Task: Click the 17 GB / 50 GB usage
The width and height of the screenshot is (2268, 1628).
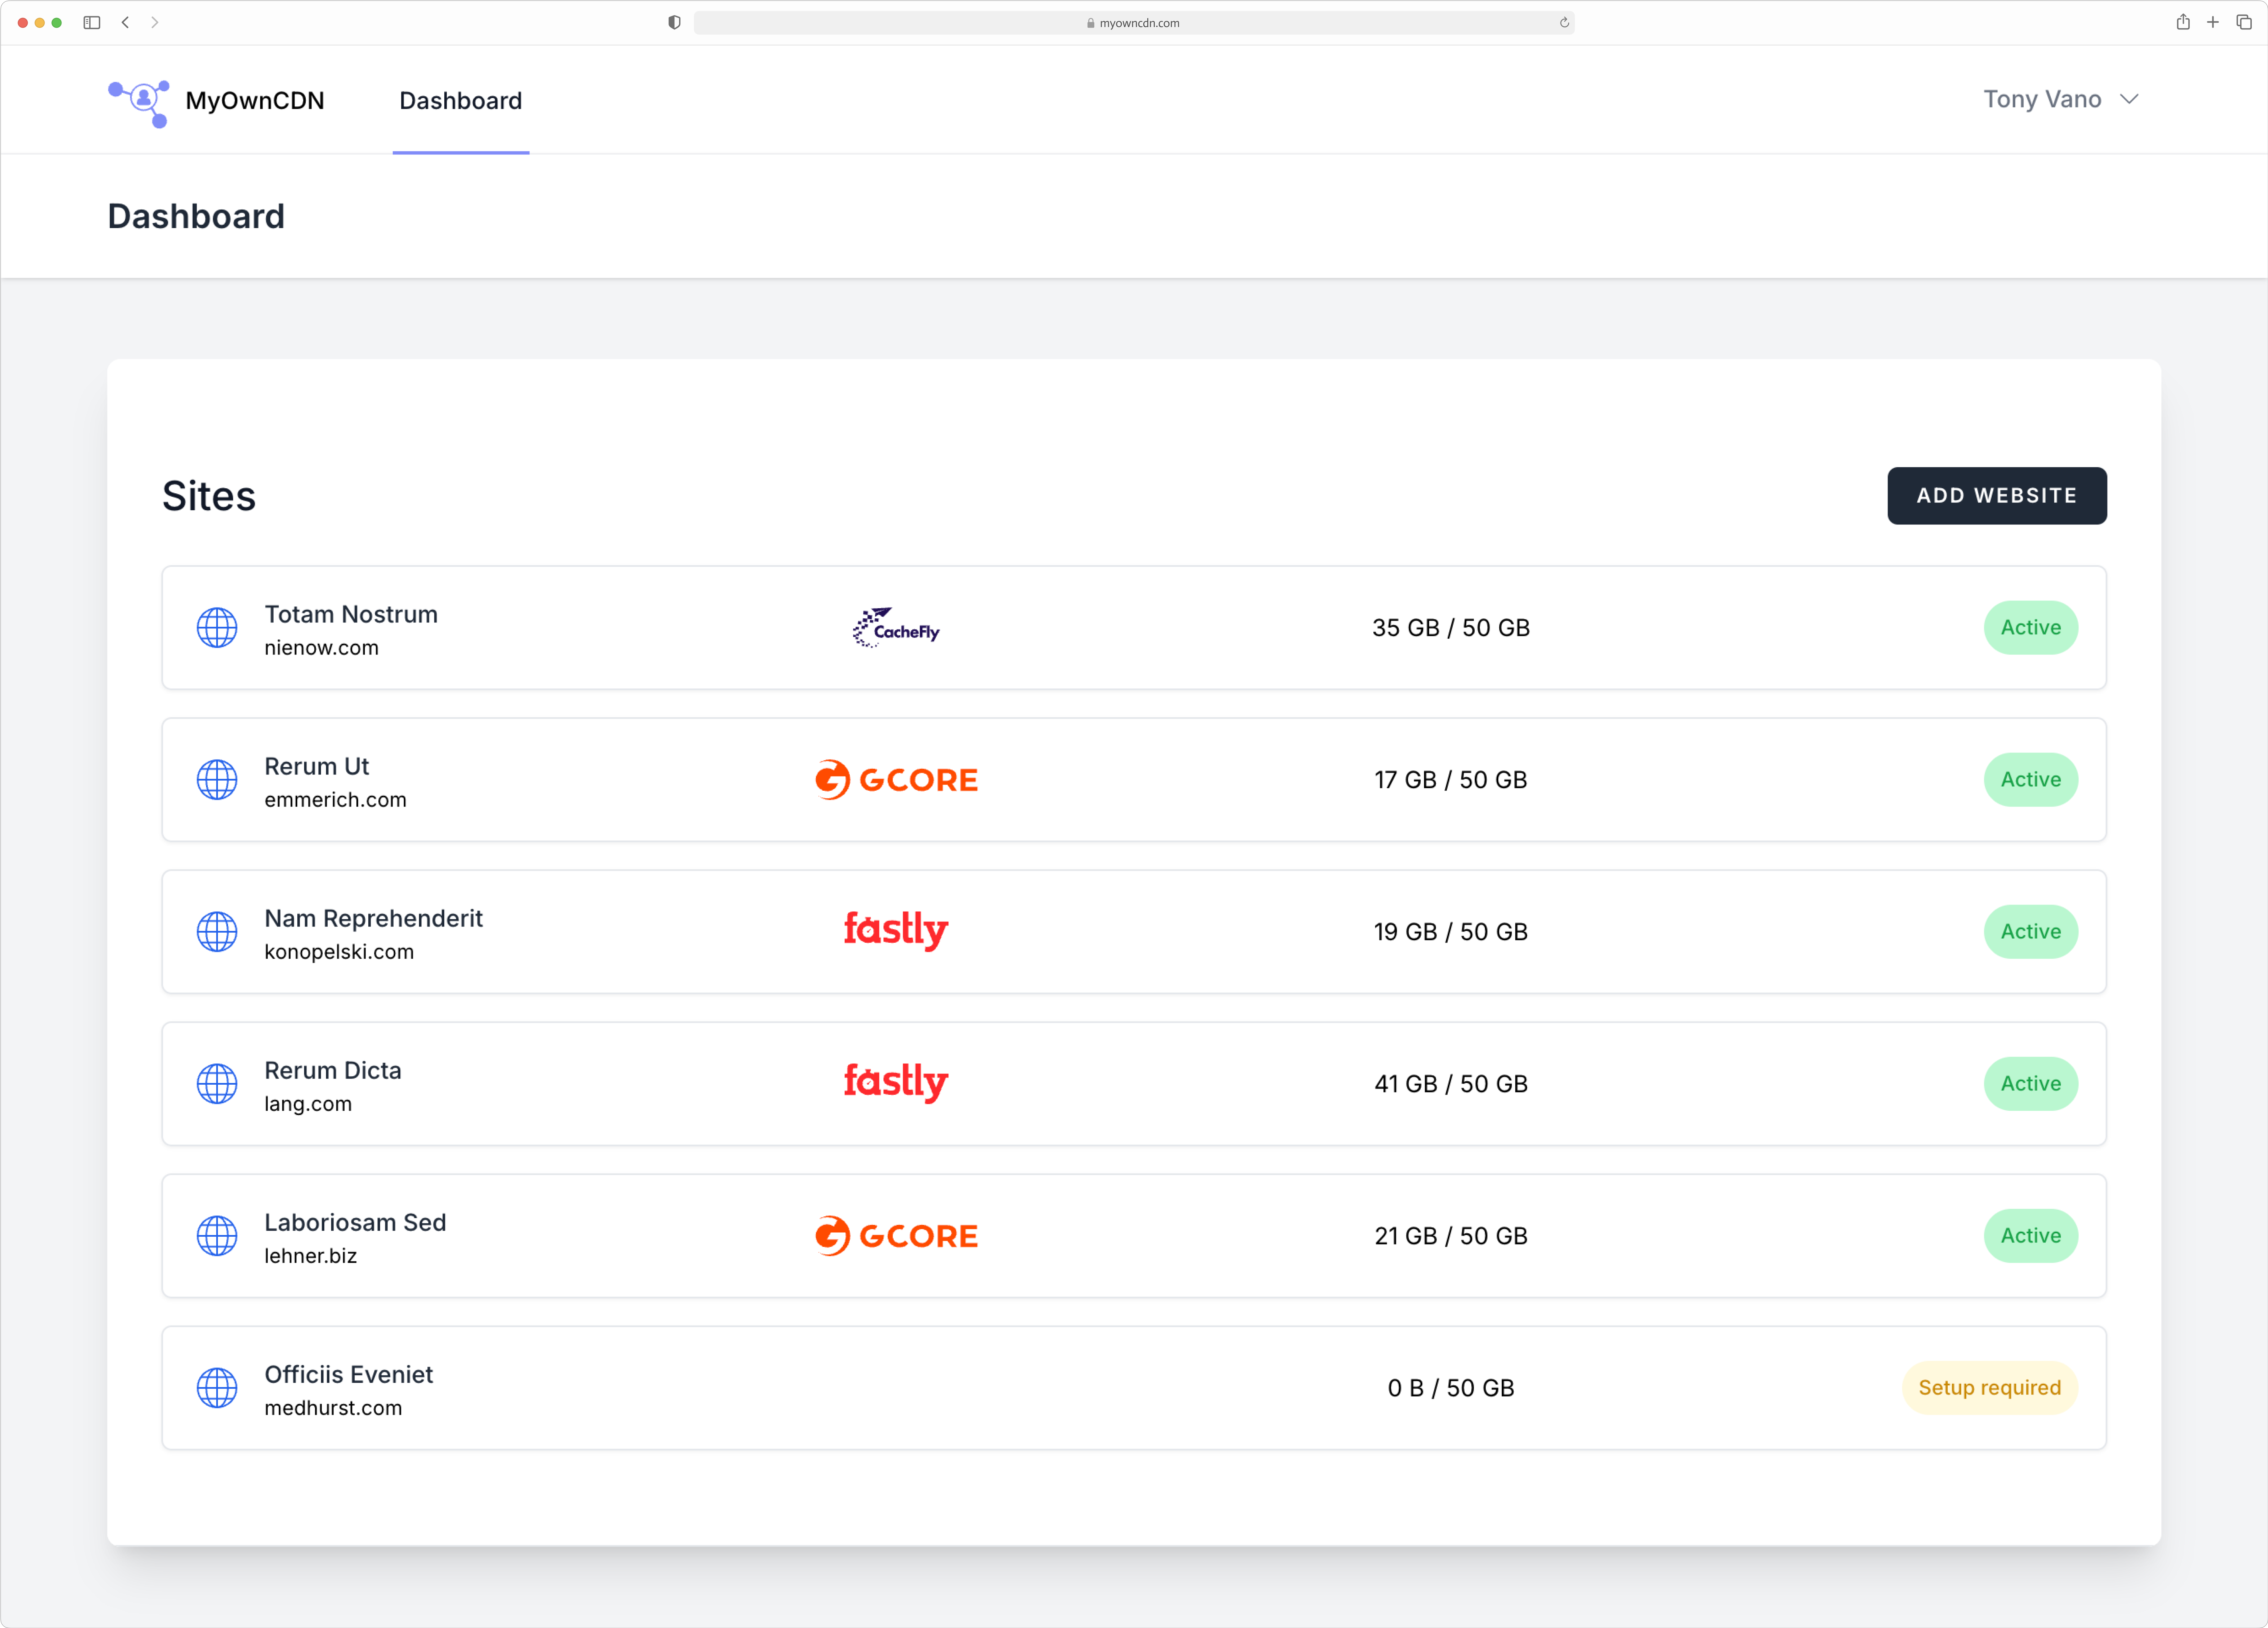Action: tap(1451, 780)
